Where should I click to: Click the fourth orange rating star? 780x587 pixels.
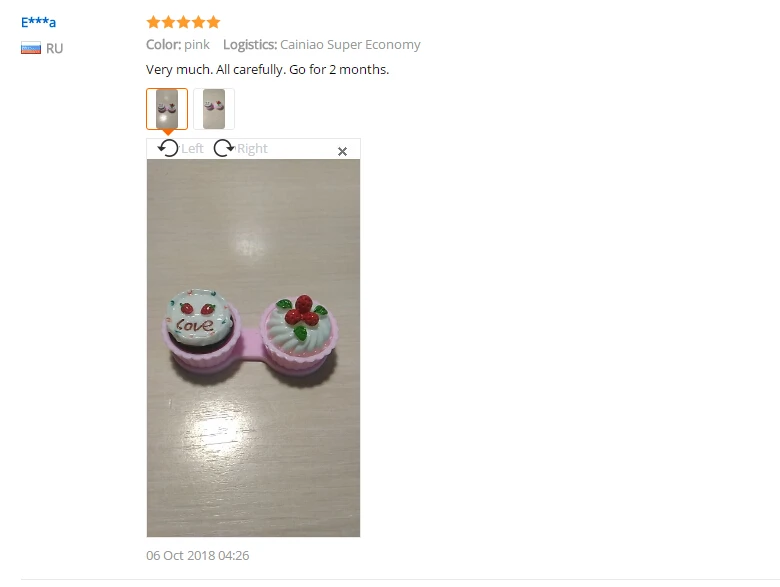point(198,22)
